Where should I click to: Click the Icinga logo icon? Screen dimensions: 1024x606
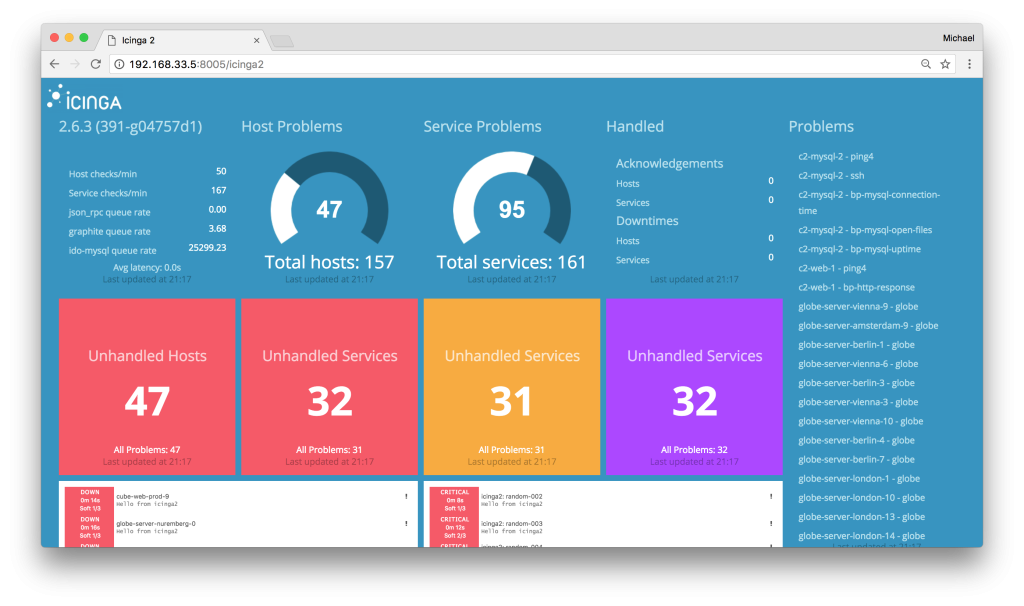pyautogui.click(x=53, y=98)
